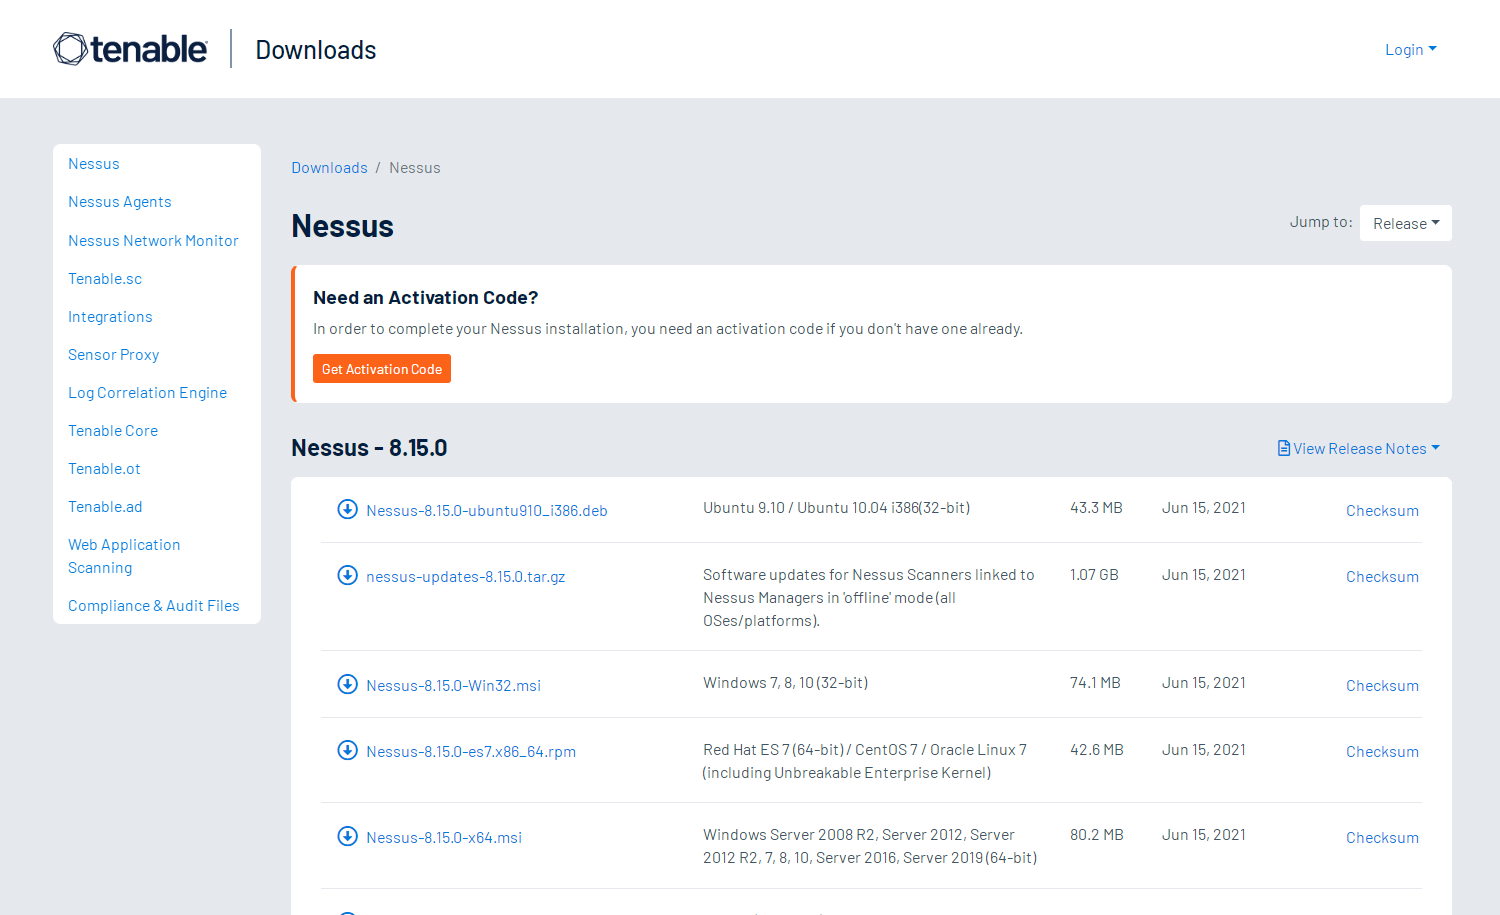Open Web Application Scanning from the sidebar
The width and height of the screenshot is (1500, 915).
coord(124,555)
